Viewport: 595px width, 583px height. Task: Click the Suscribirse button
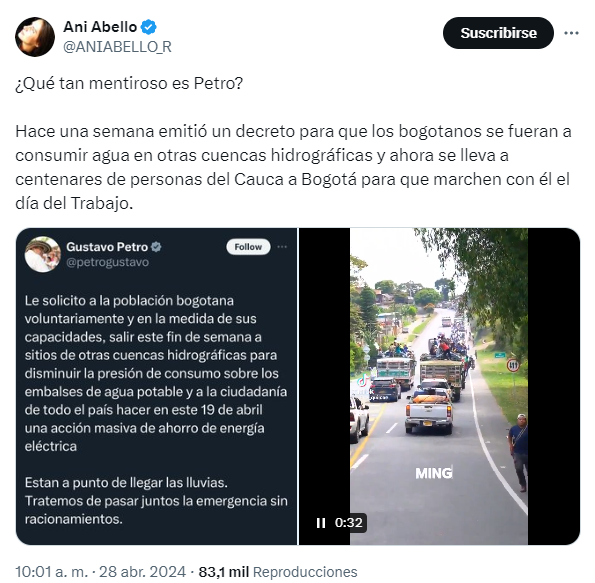[498, 33]
